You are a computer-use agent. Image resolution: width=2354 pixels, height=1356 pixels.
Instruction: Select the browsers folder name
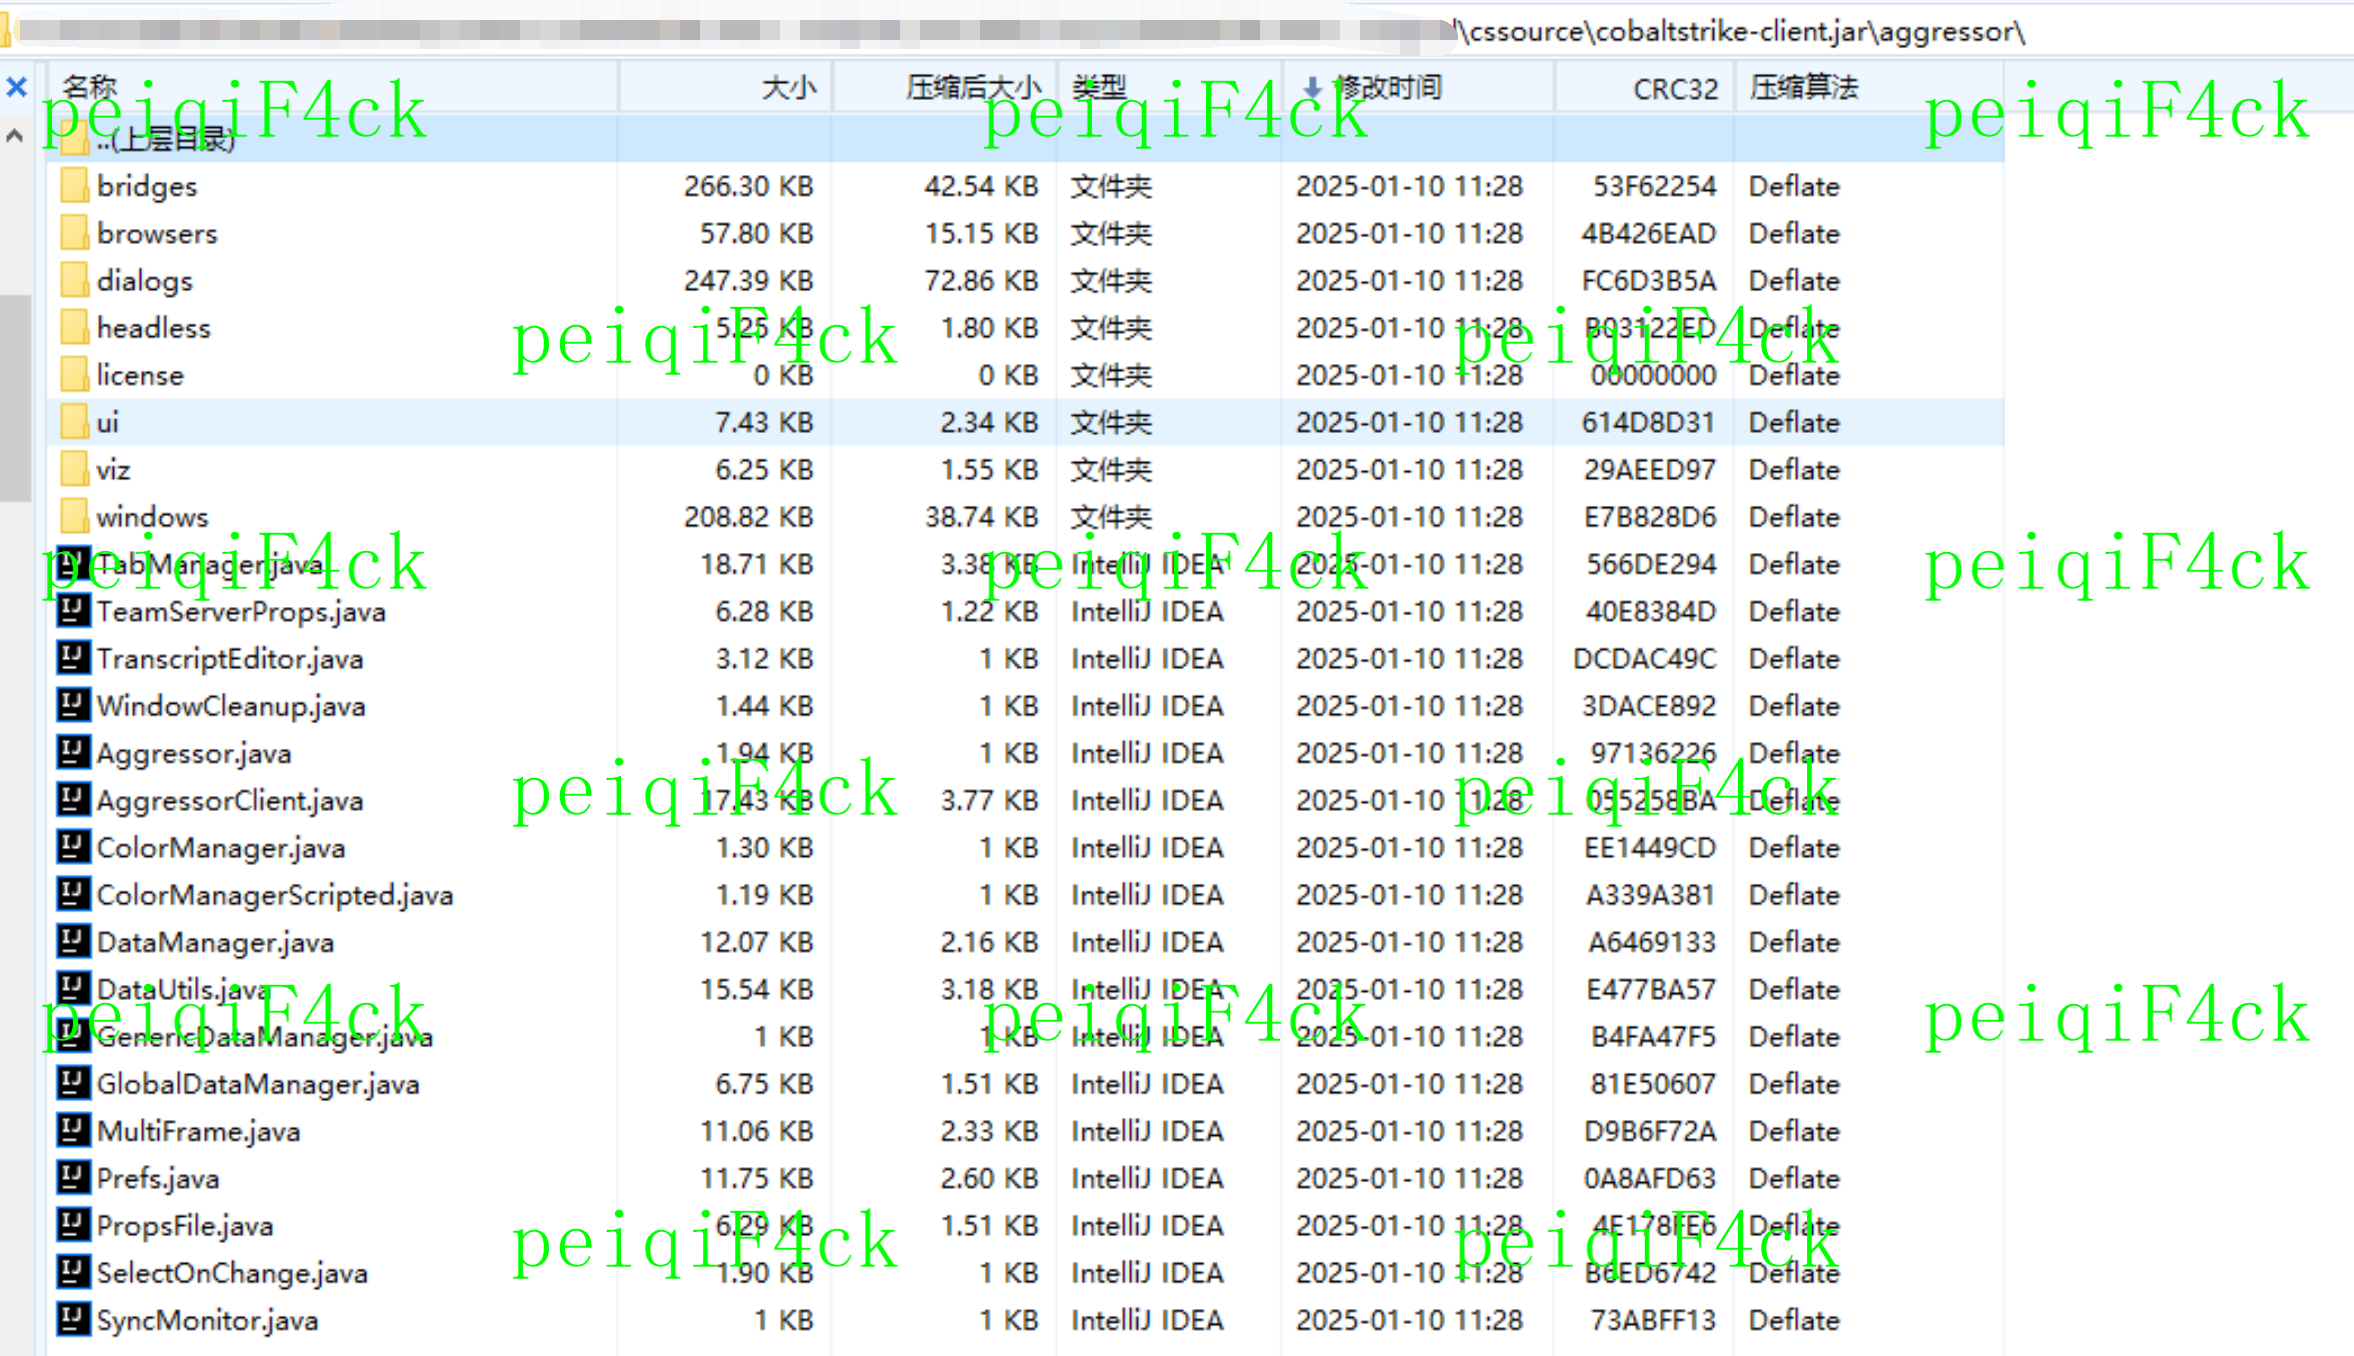coord(157,234)
